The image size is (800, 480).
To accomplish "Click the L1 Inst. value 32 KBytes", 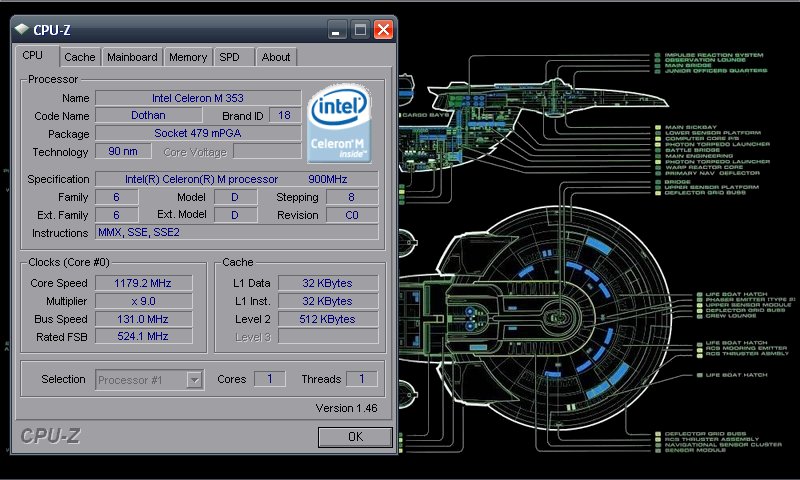I will (x=328, y=301).
